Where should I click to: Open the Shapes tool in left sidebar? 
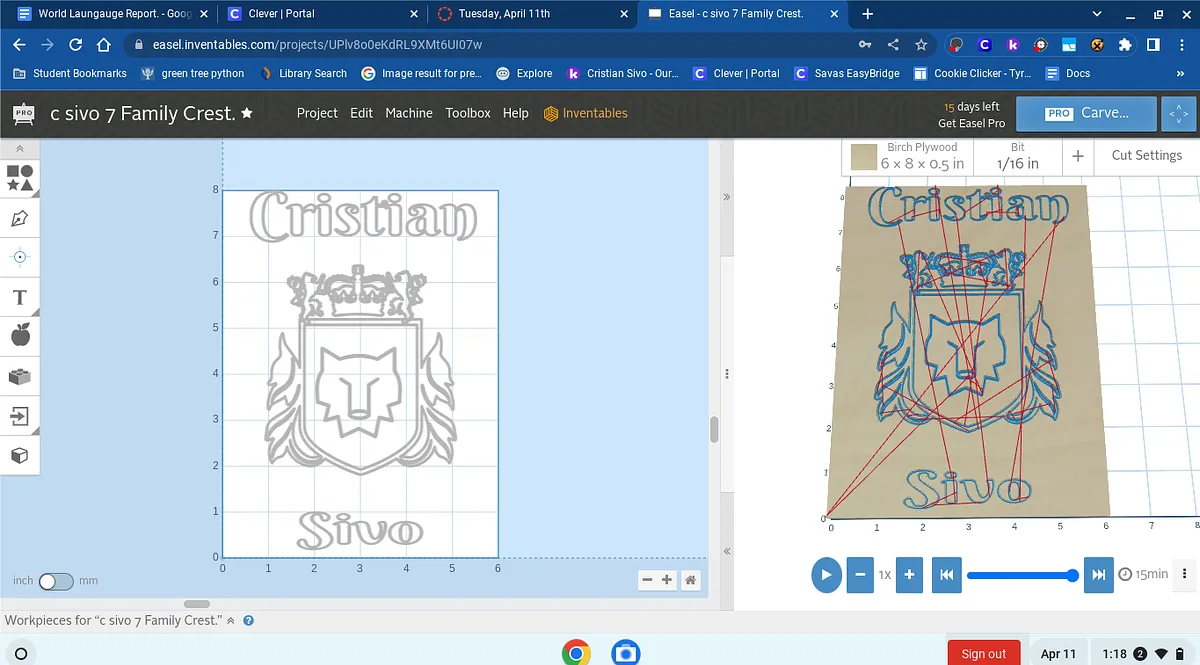pyautogui.click(x=20, y=178)
